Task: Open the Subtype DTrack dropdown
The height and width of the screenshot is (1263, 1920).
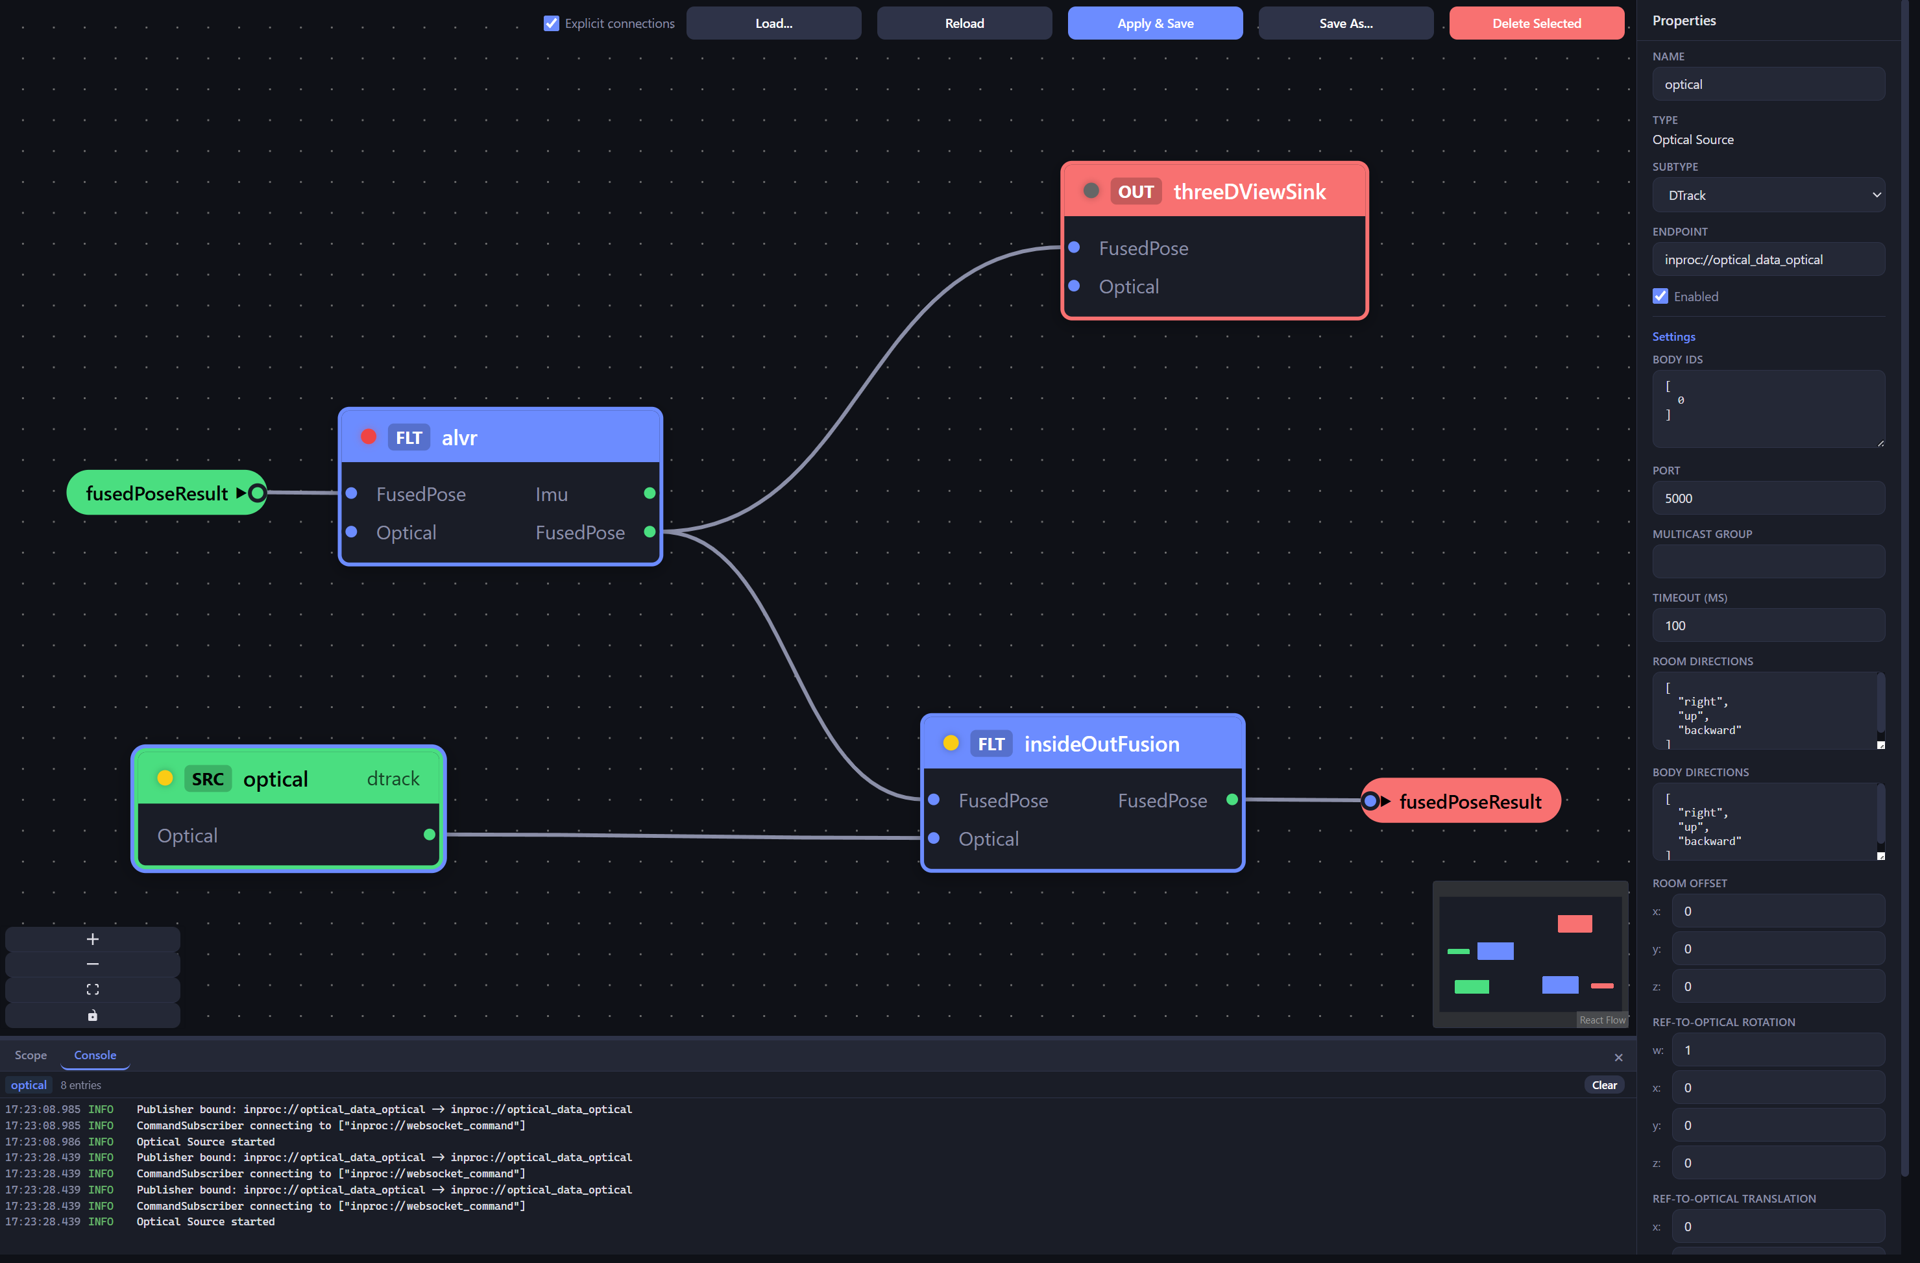Action: (x=1768, y=195)
